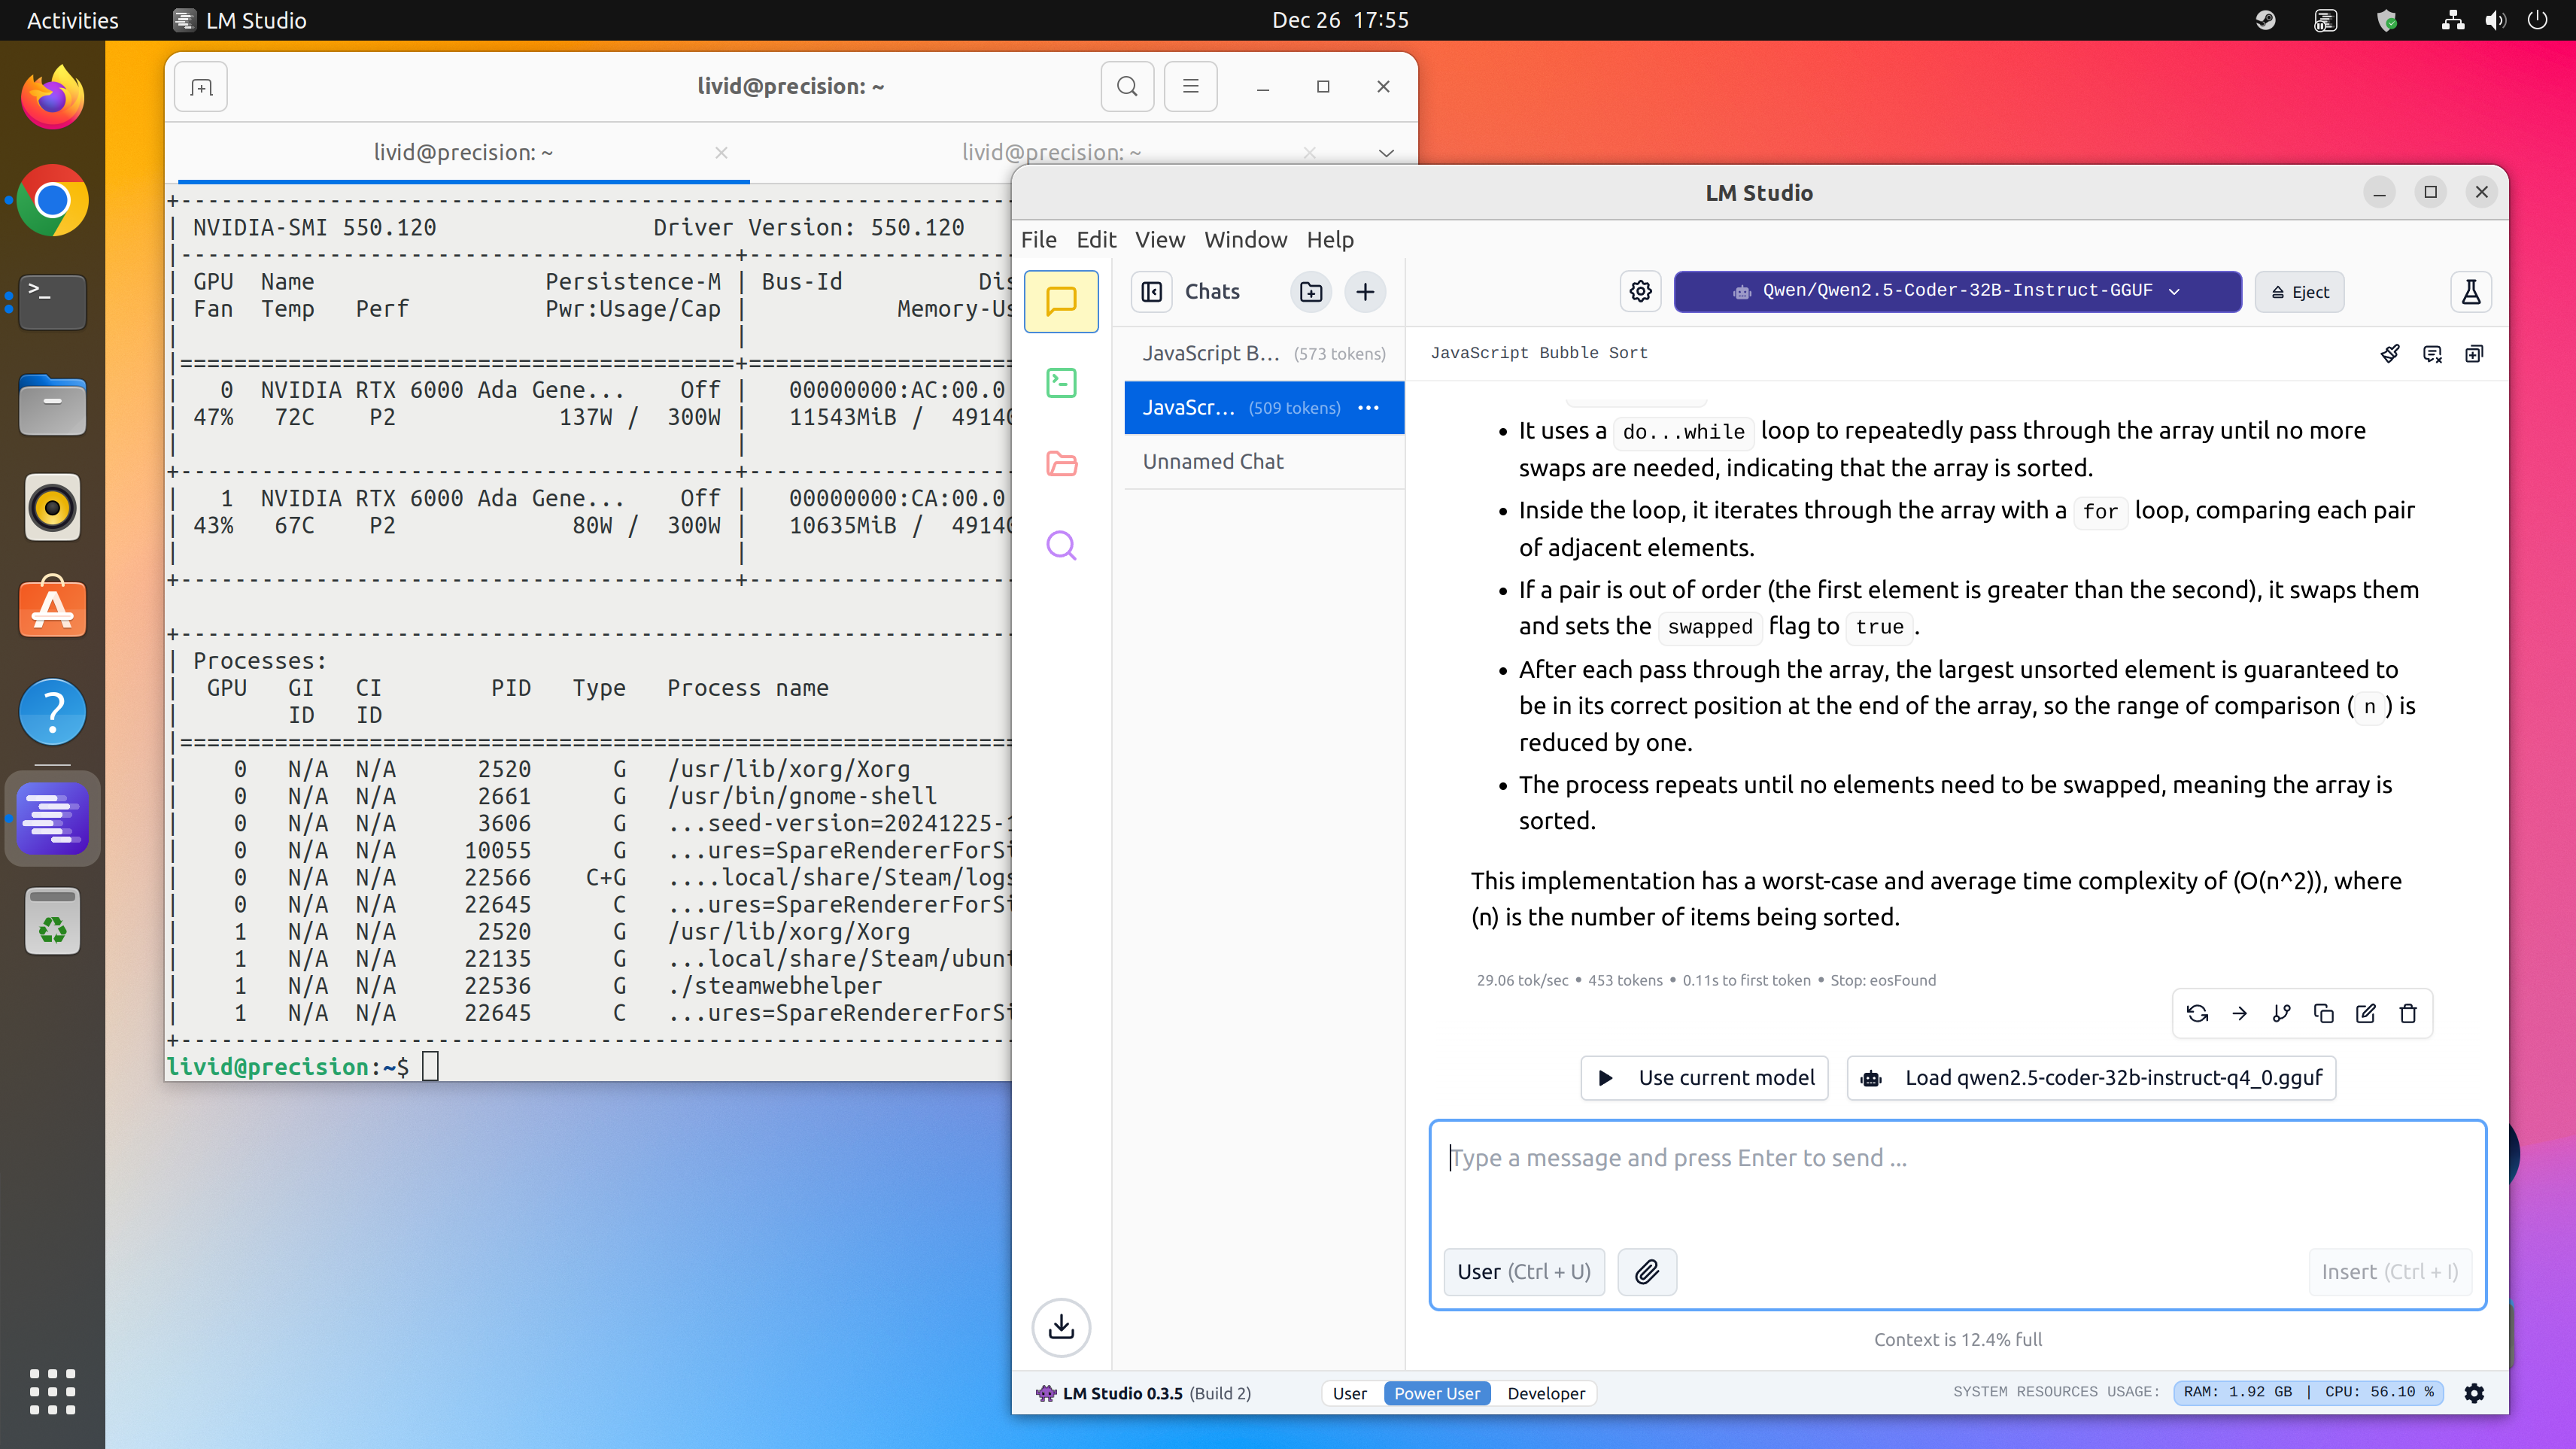
Task: Click the Eject model button
Action: point(2299,292)
